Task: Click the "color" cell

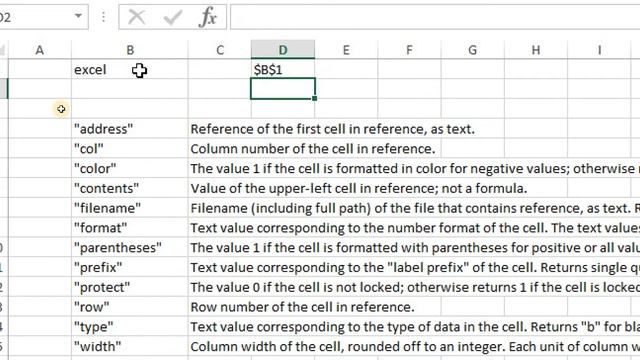Action: click(x=130, y=169)
